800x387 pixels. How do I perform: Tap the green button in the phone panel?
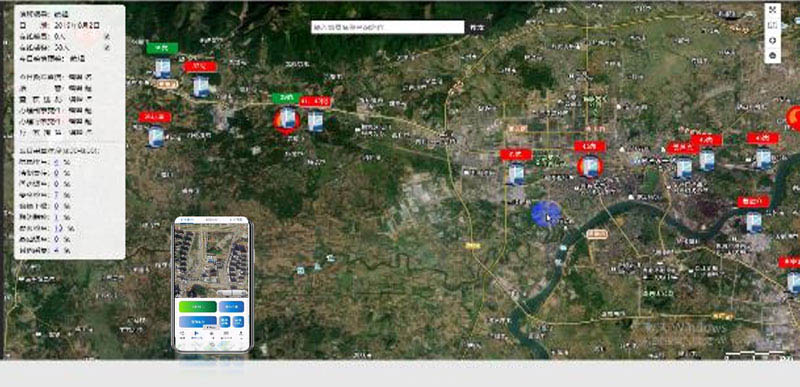(197, 306)
